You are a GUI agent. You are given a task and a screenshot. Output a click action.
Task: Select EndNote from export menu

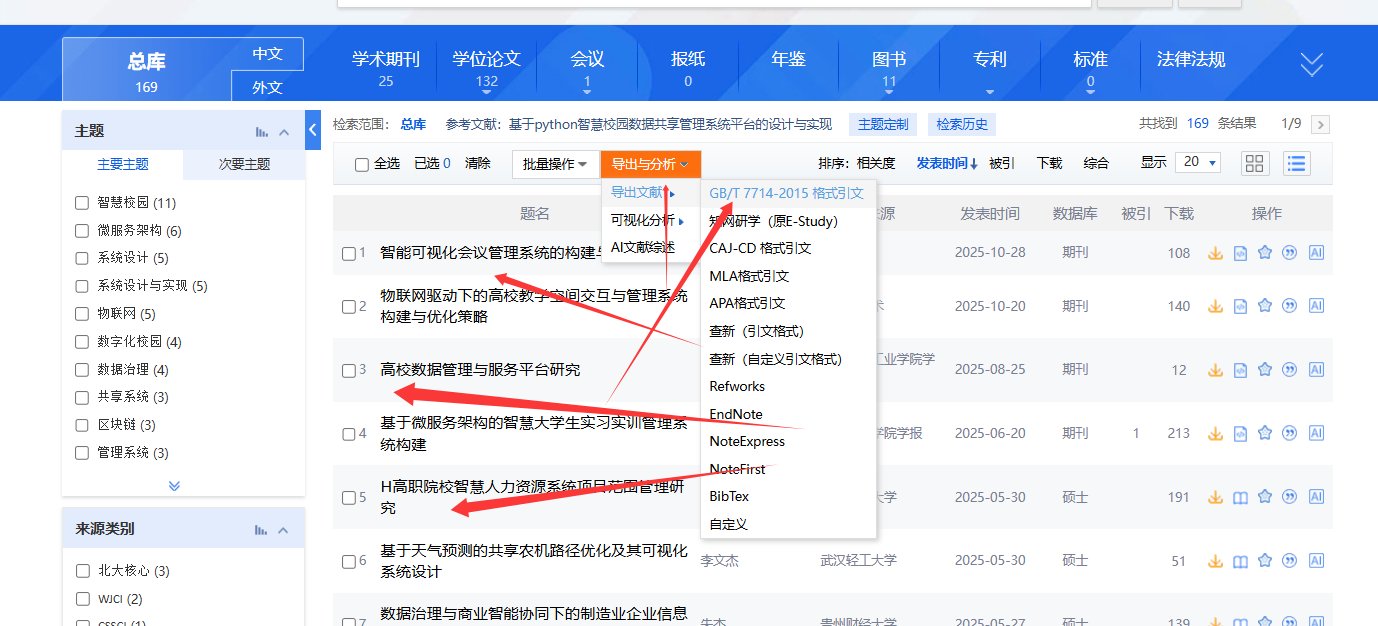click(x=736, y=414)
